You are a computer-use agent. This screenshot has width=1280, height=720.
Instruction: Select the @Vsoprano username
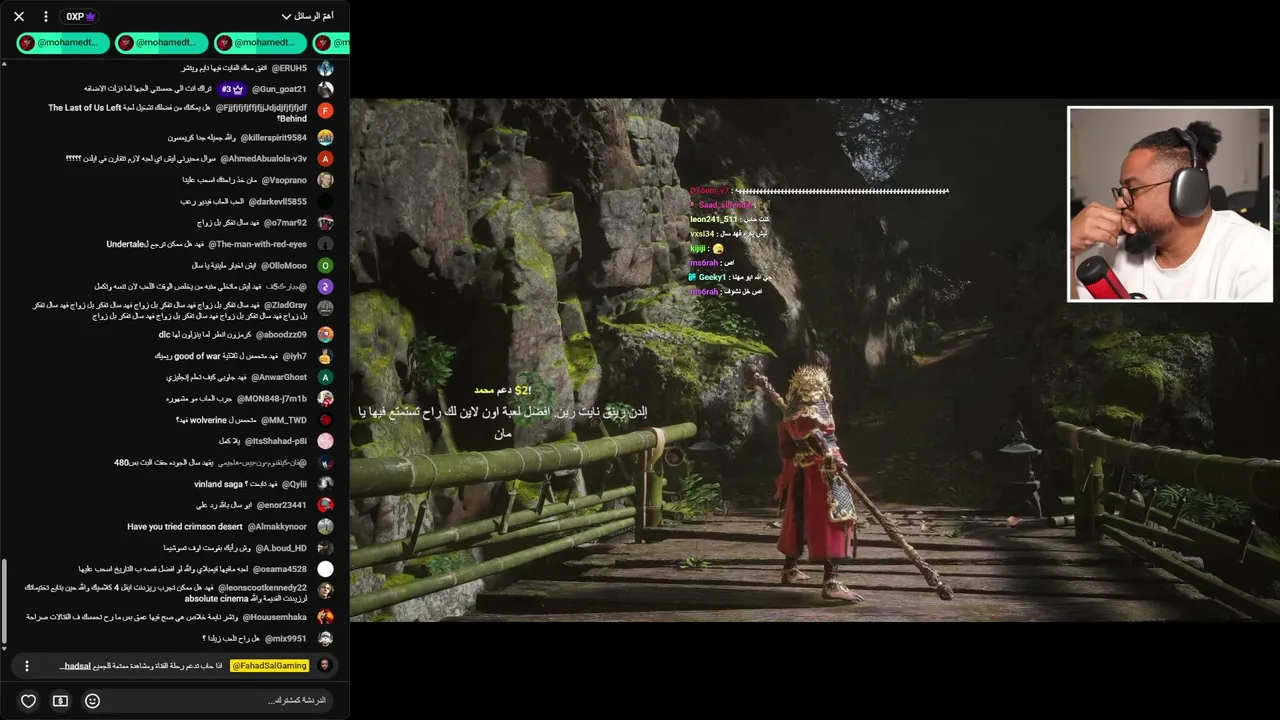pos(284,180)
